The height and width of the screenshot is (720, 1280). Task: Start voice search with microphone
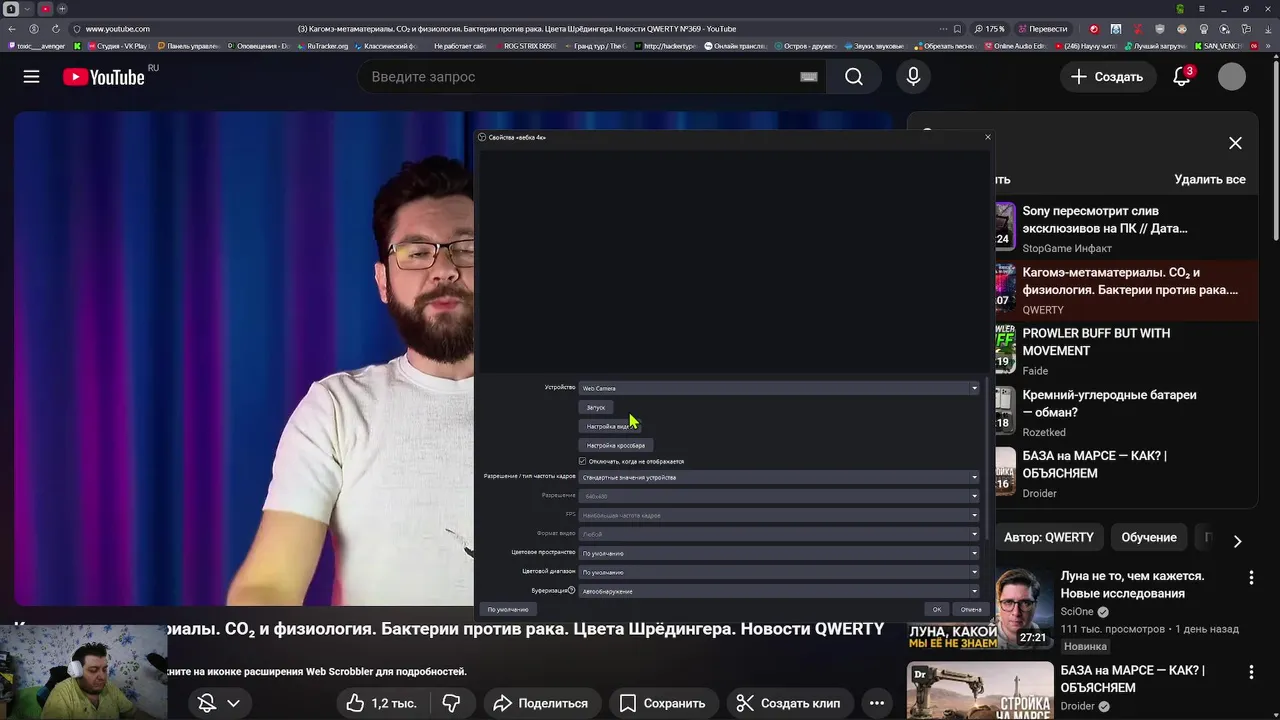913,77
